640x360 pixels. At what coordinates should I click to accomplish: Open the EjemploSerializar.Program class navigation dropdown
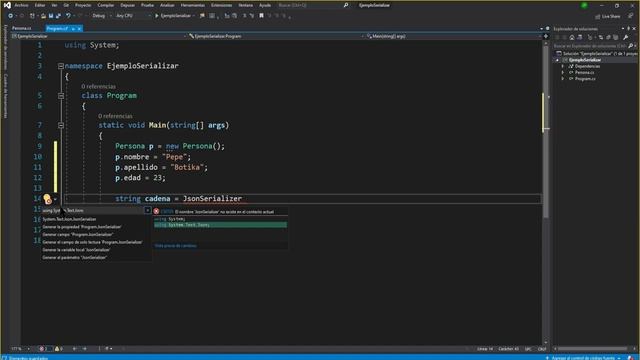(x=276, y=36)
